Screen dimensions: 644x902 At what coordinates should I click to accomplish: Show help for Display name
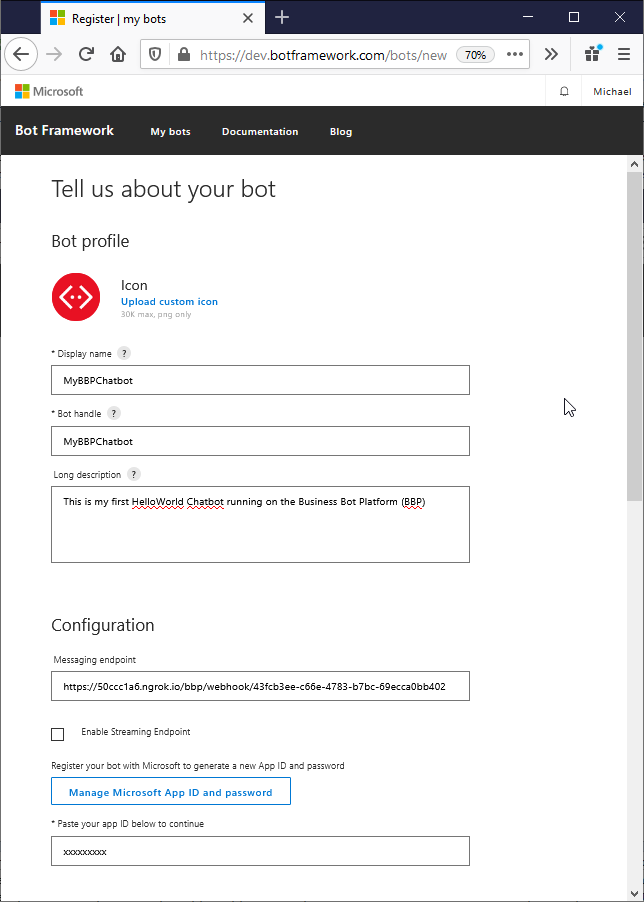(124, 353)
